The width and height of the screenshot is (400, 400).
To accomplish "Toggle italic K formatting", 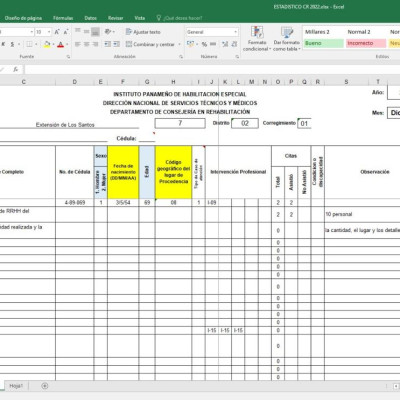I will pos(4,44).
